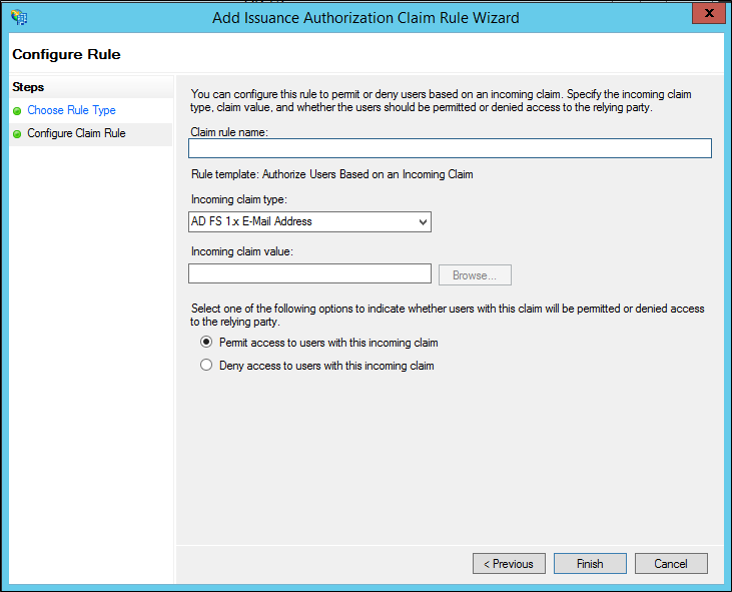Click the Permit access option label text
Image resolution: width=732 pixels, height=592 pixels.
tap(329, 343)
